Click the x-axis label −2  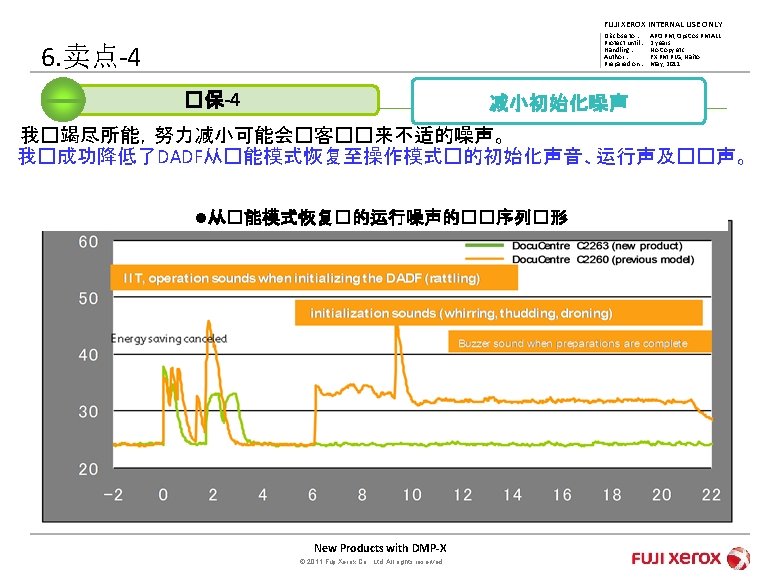[x=113, y=495]
